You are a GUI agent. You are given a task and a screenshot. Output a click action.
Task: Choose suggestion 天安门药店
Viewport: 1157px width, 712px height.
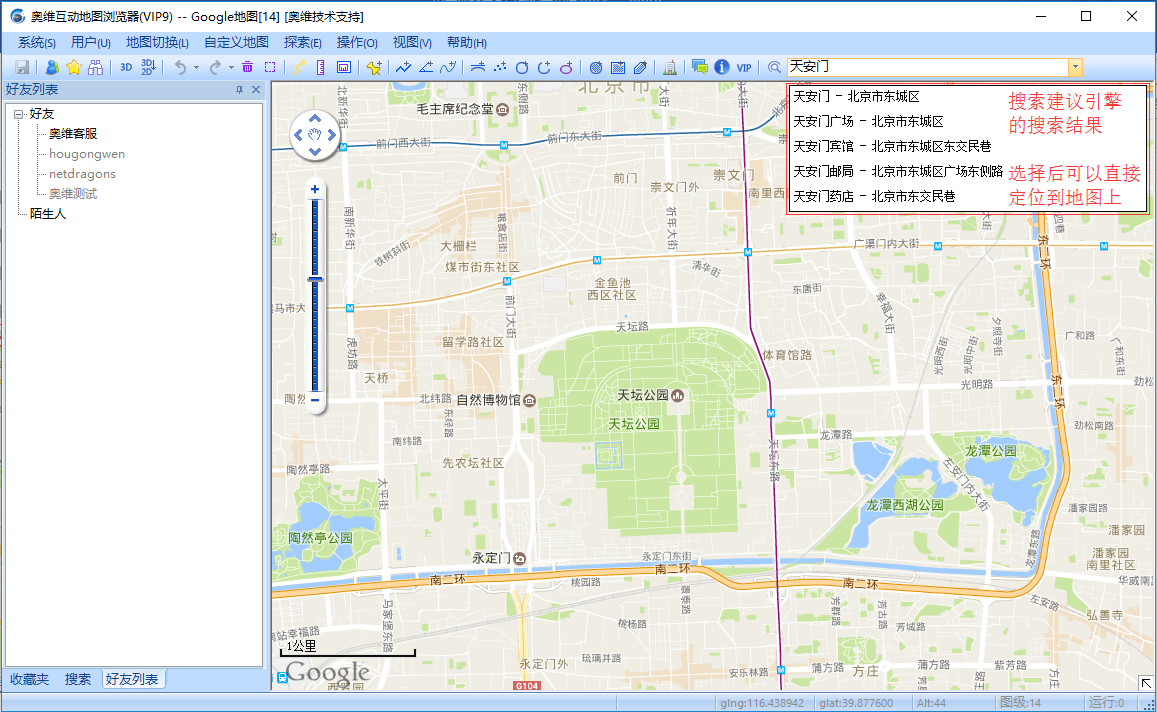874,196
